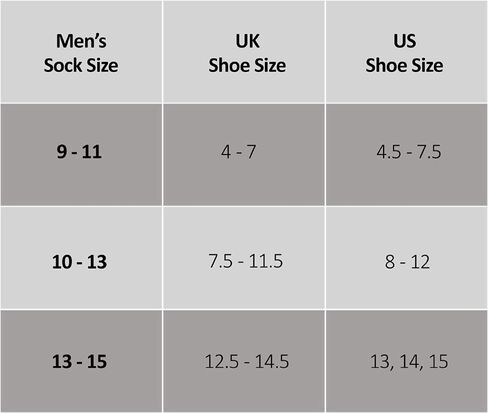The image size is (488, 413).
Task: Click the US 4.5 - 7.5 cell
Action: [x=407, y=154]
